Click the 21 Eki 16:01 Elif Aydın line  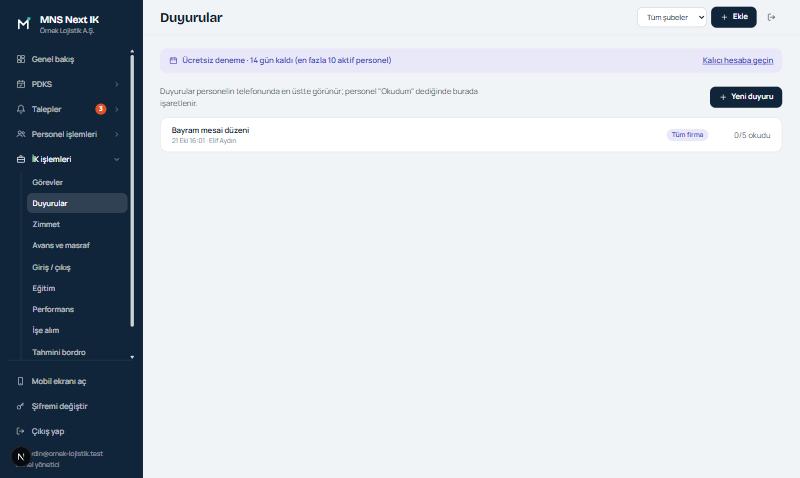pyautogui.click(x=204, y=141)
